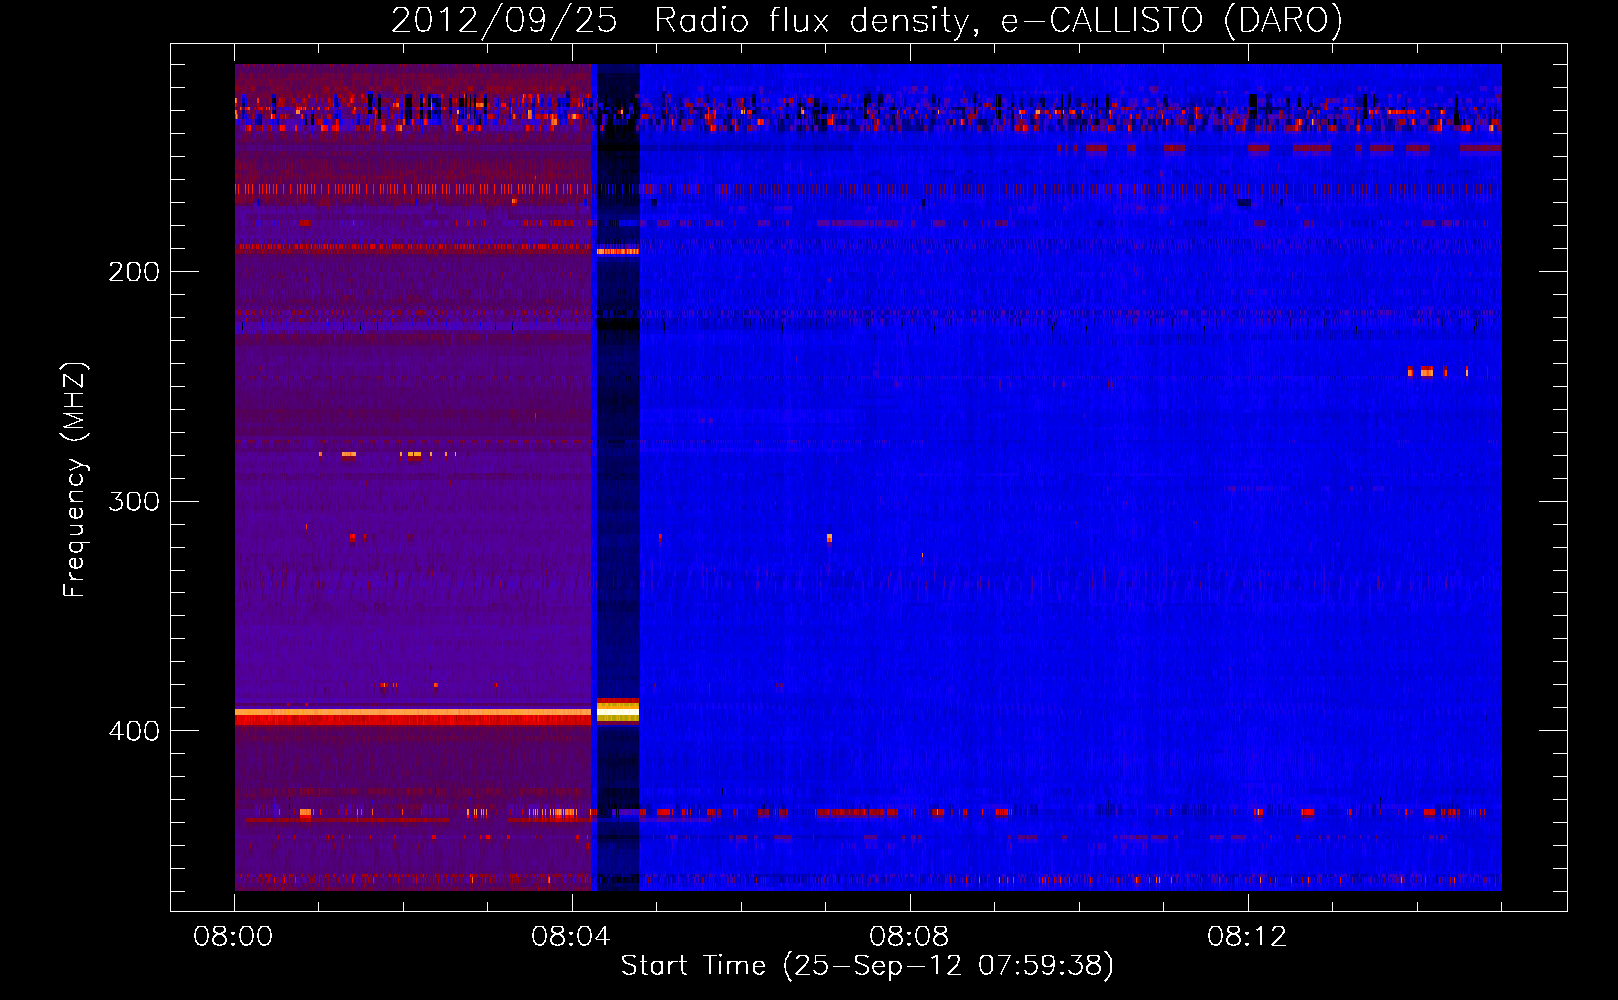
Task: Click the '08:08' time tick label
Action: pos(909,937)
